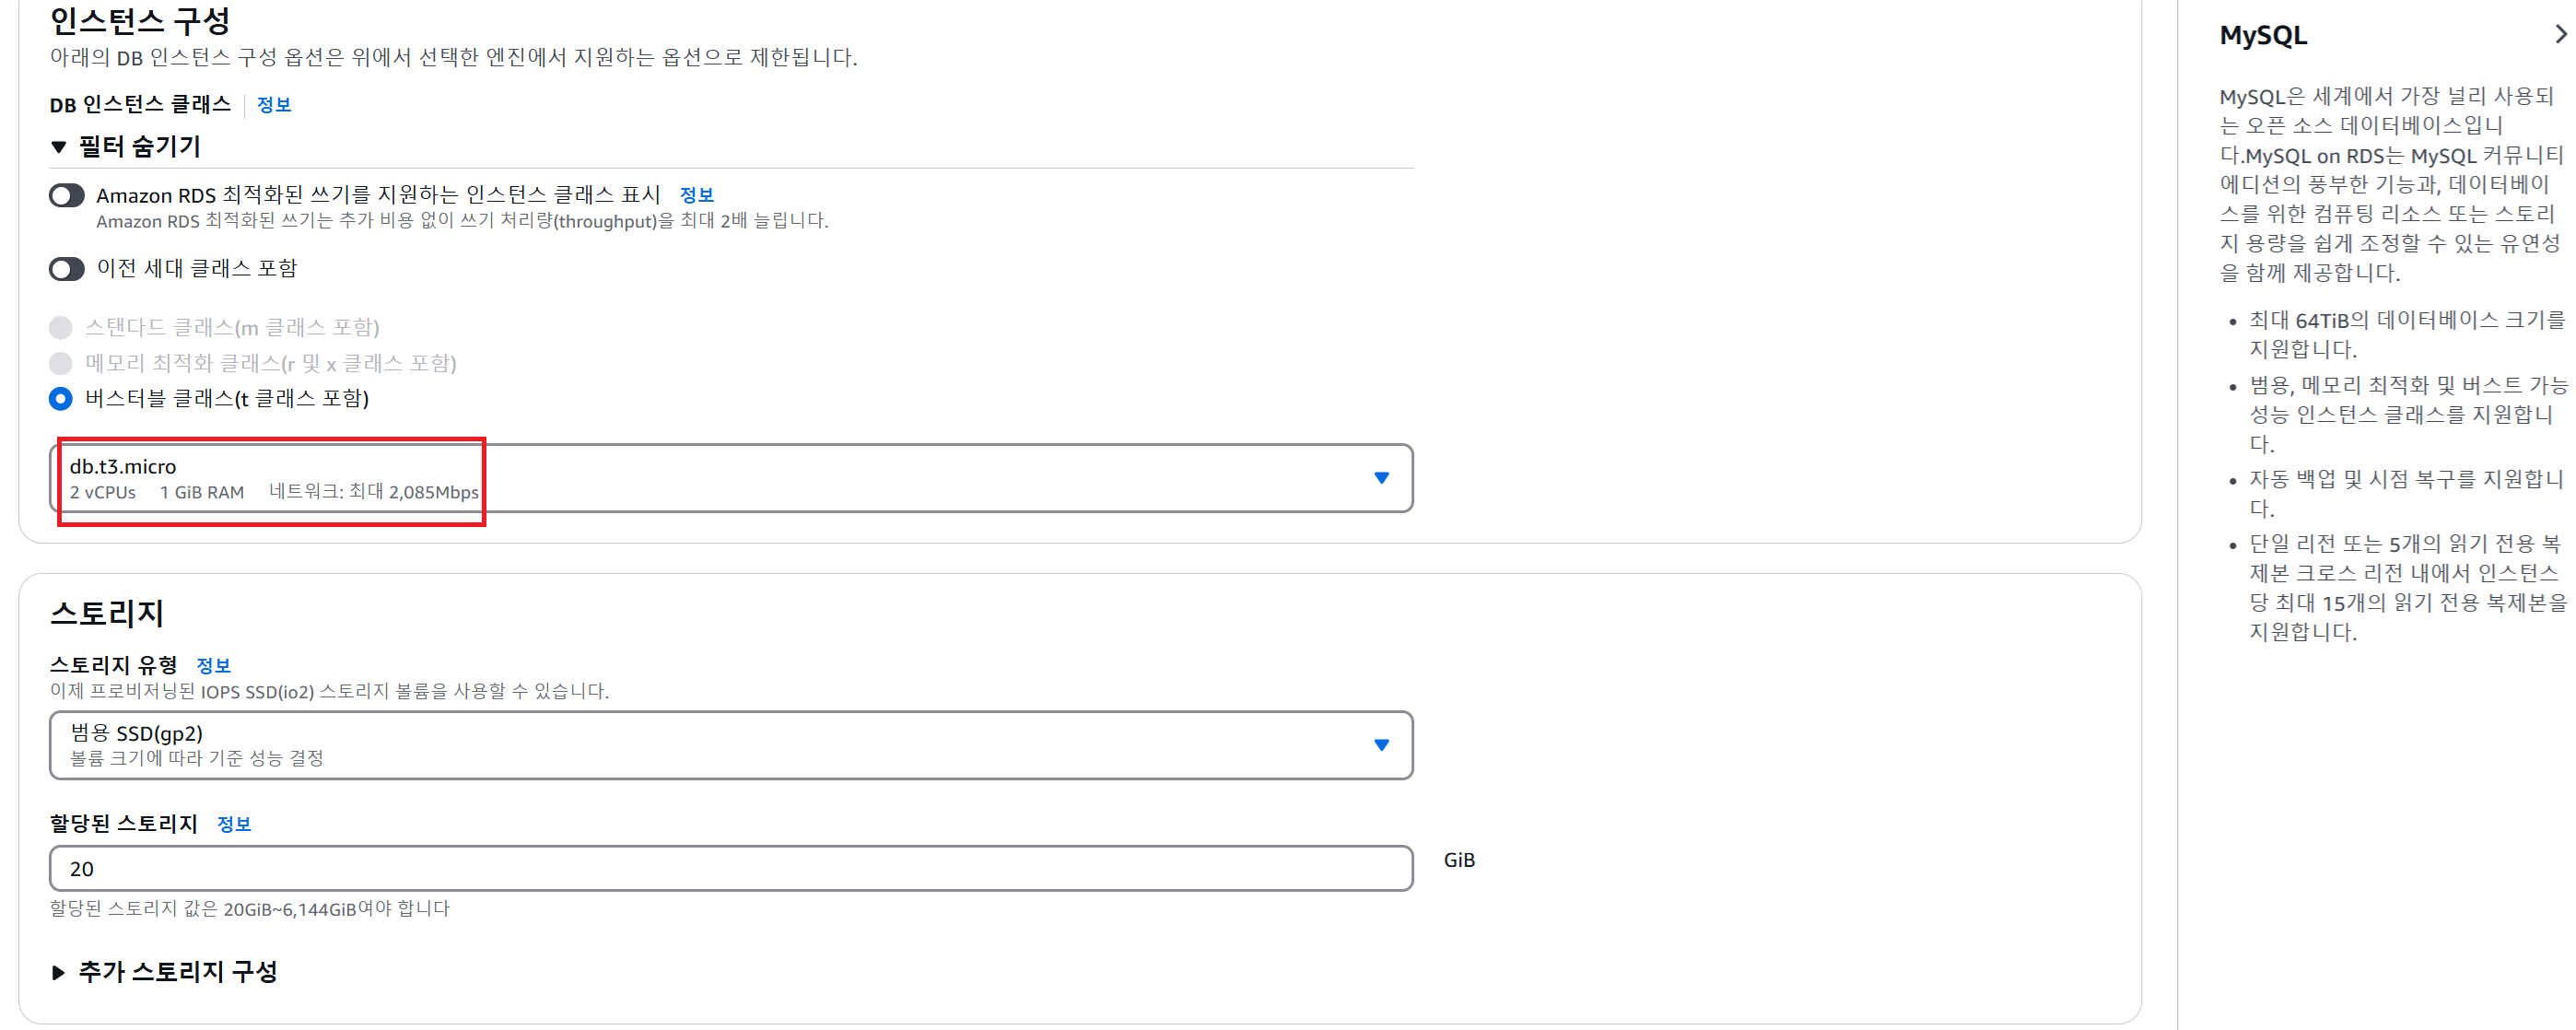The image size is (2576, 1030).
Task: Select 스탠다드 클래스 radio option
Action: tap(61, 328)
